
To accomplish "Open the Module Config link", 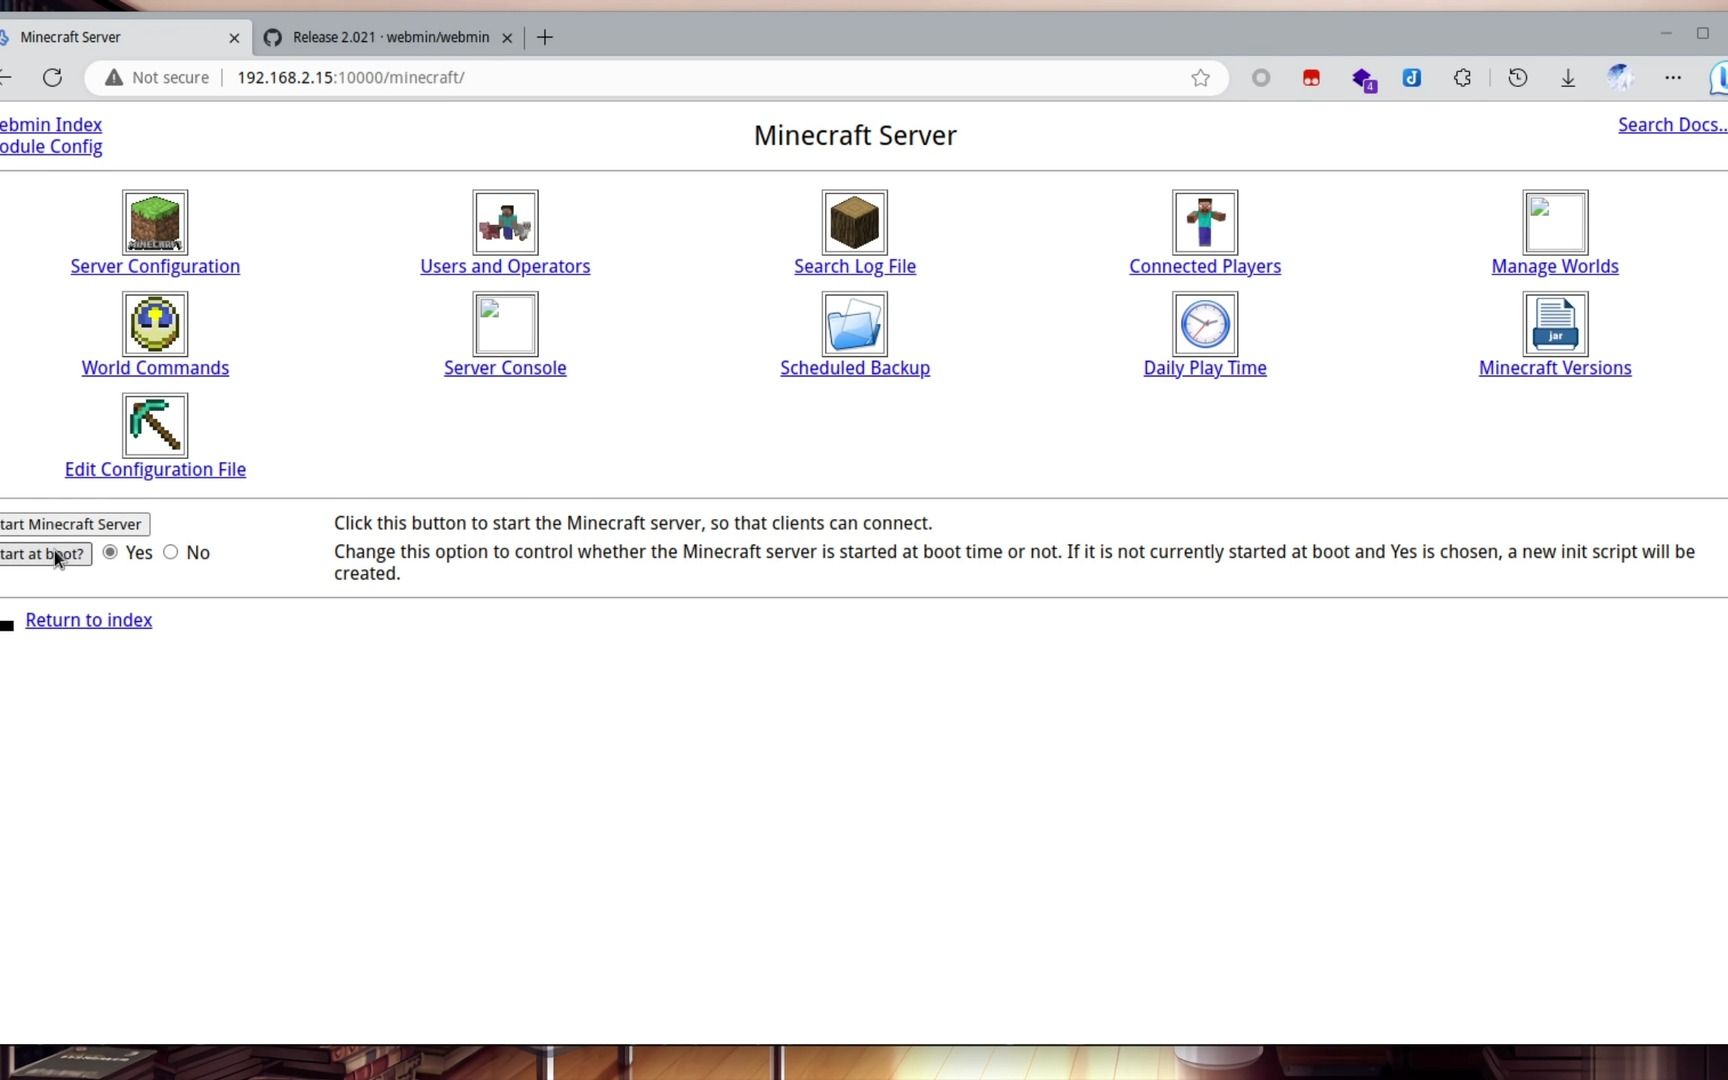I will pyautogui.click(x=50, y=147).
